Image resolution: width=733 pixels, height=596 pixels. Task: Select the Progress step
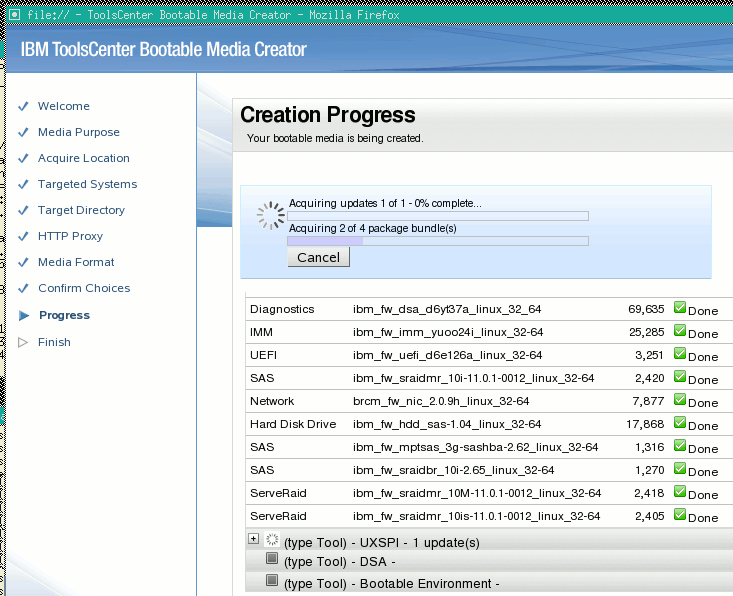[65, 316]
